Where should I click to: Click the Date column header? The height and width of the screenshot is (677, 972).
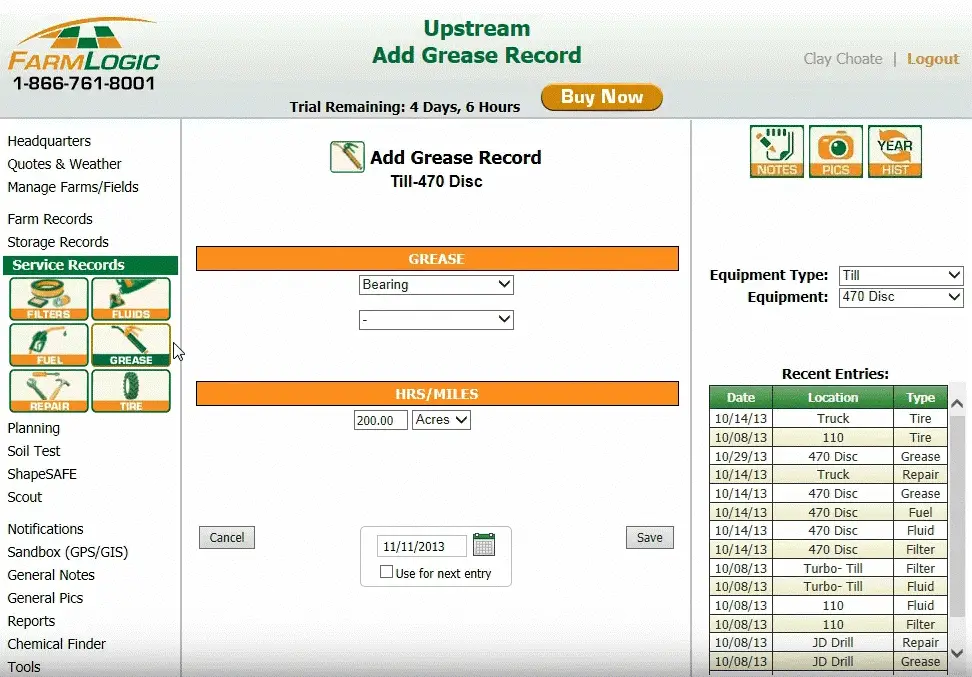coord(741,397)
